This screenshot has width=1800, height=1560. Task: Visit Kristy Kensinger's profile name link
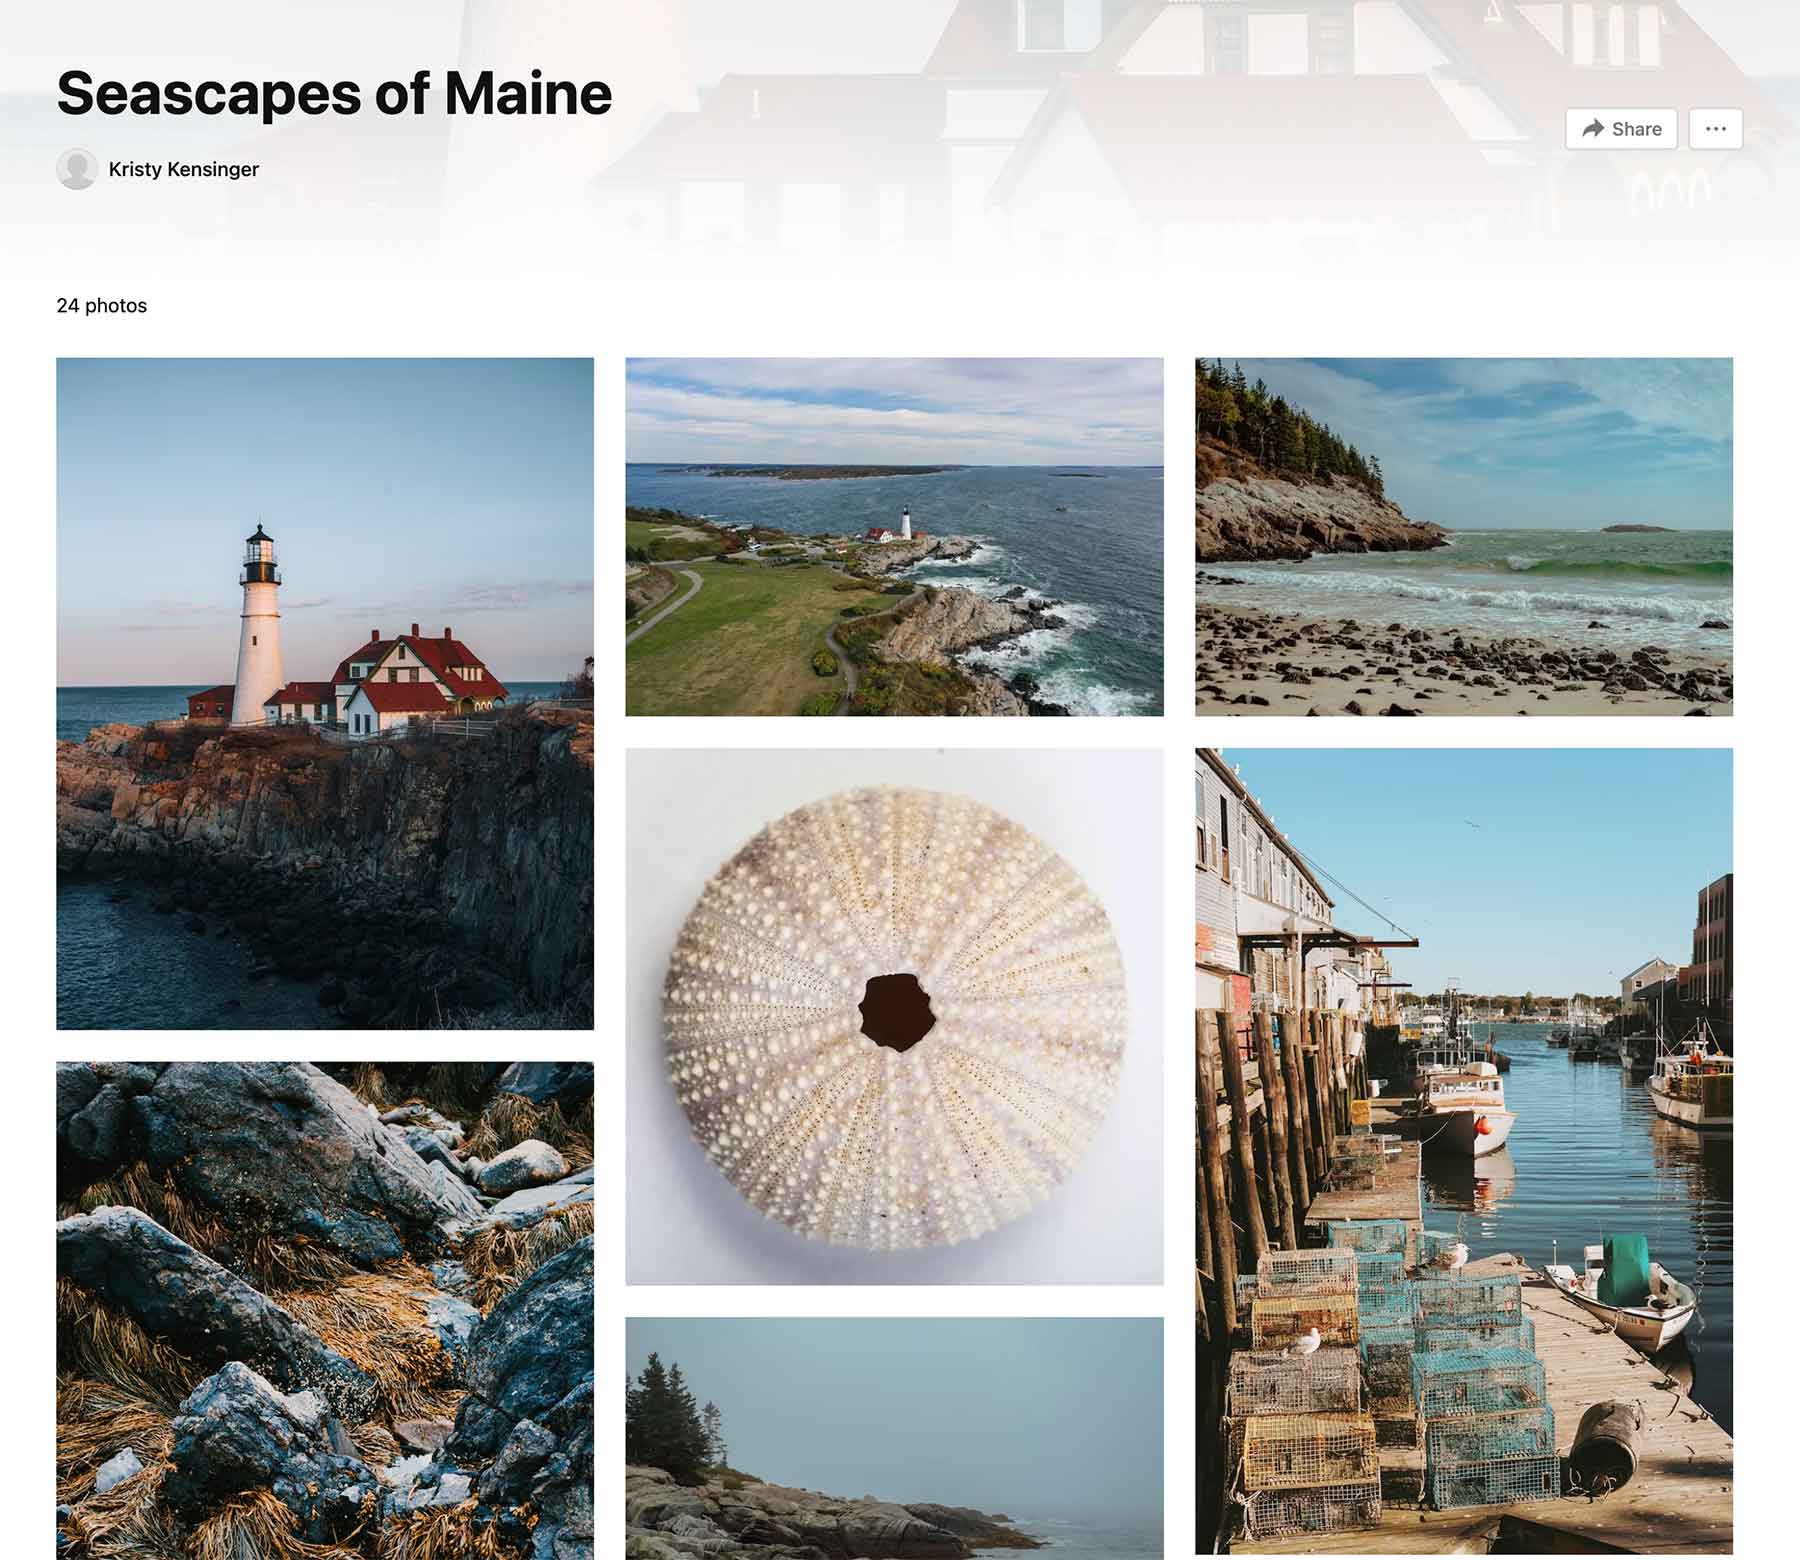click(183, 169)
